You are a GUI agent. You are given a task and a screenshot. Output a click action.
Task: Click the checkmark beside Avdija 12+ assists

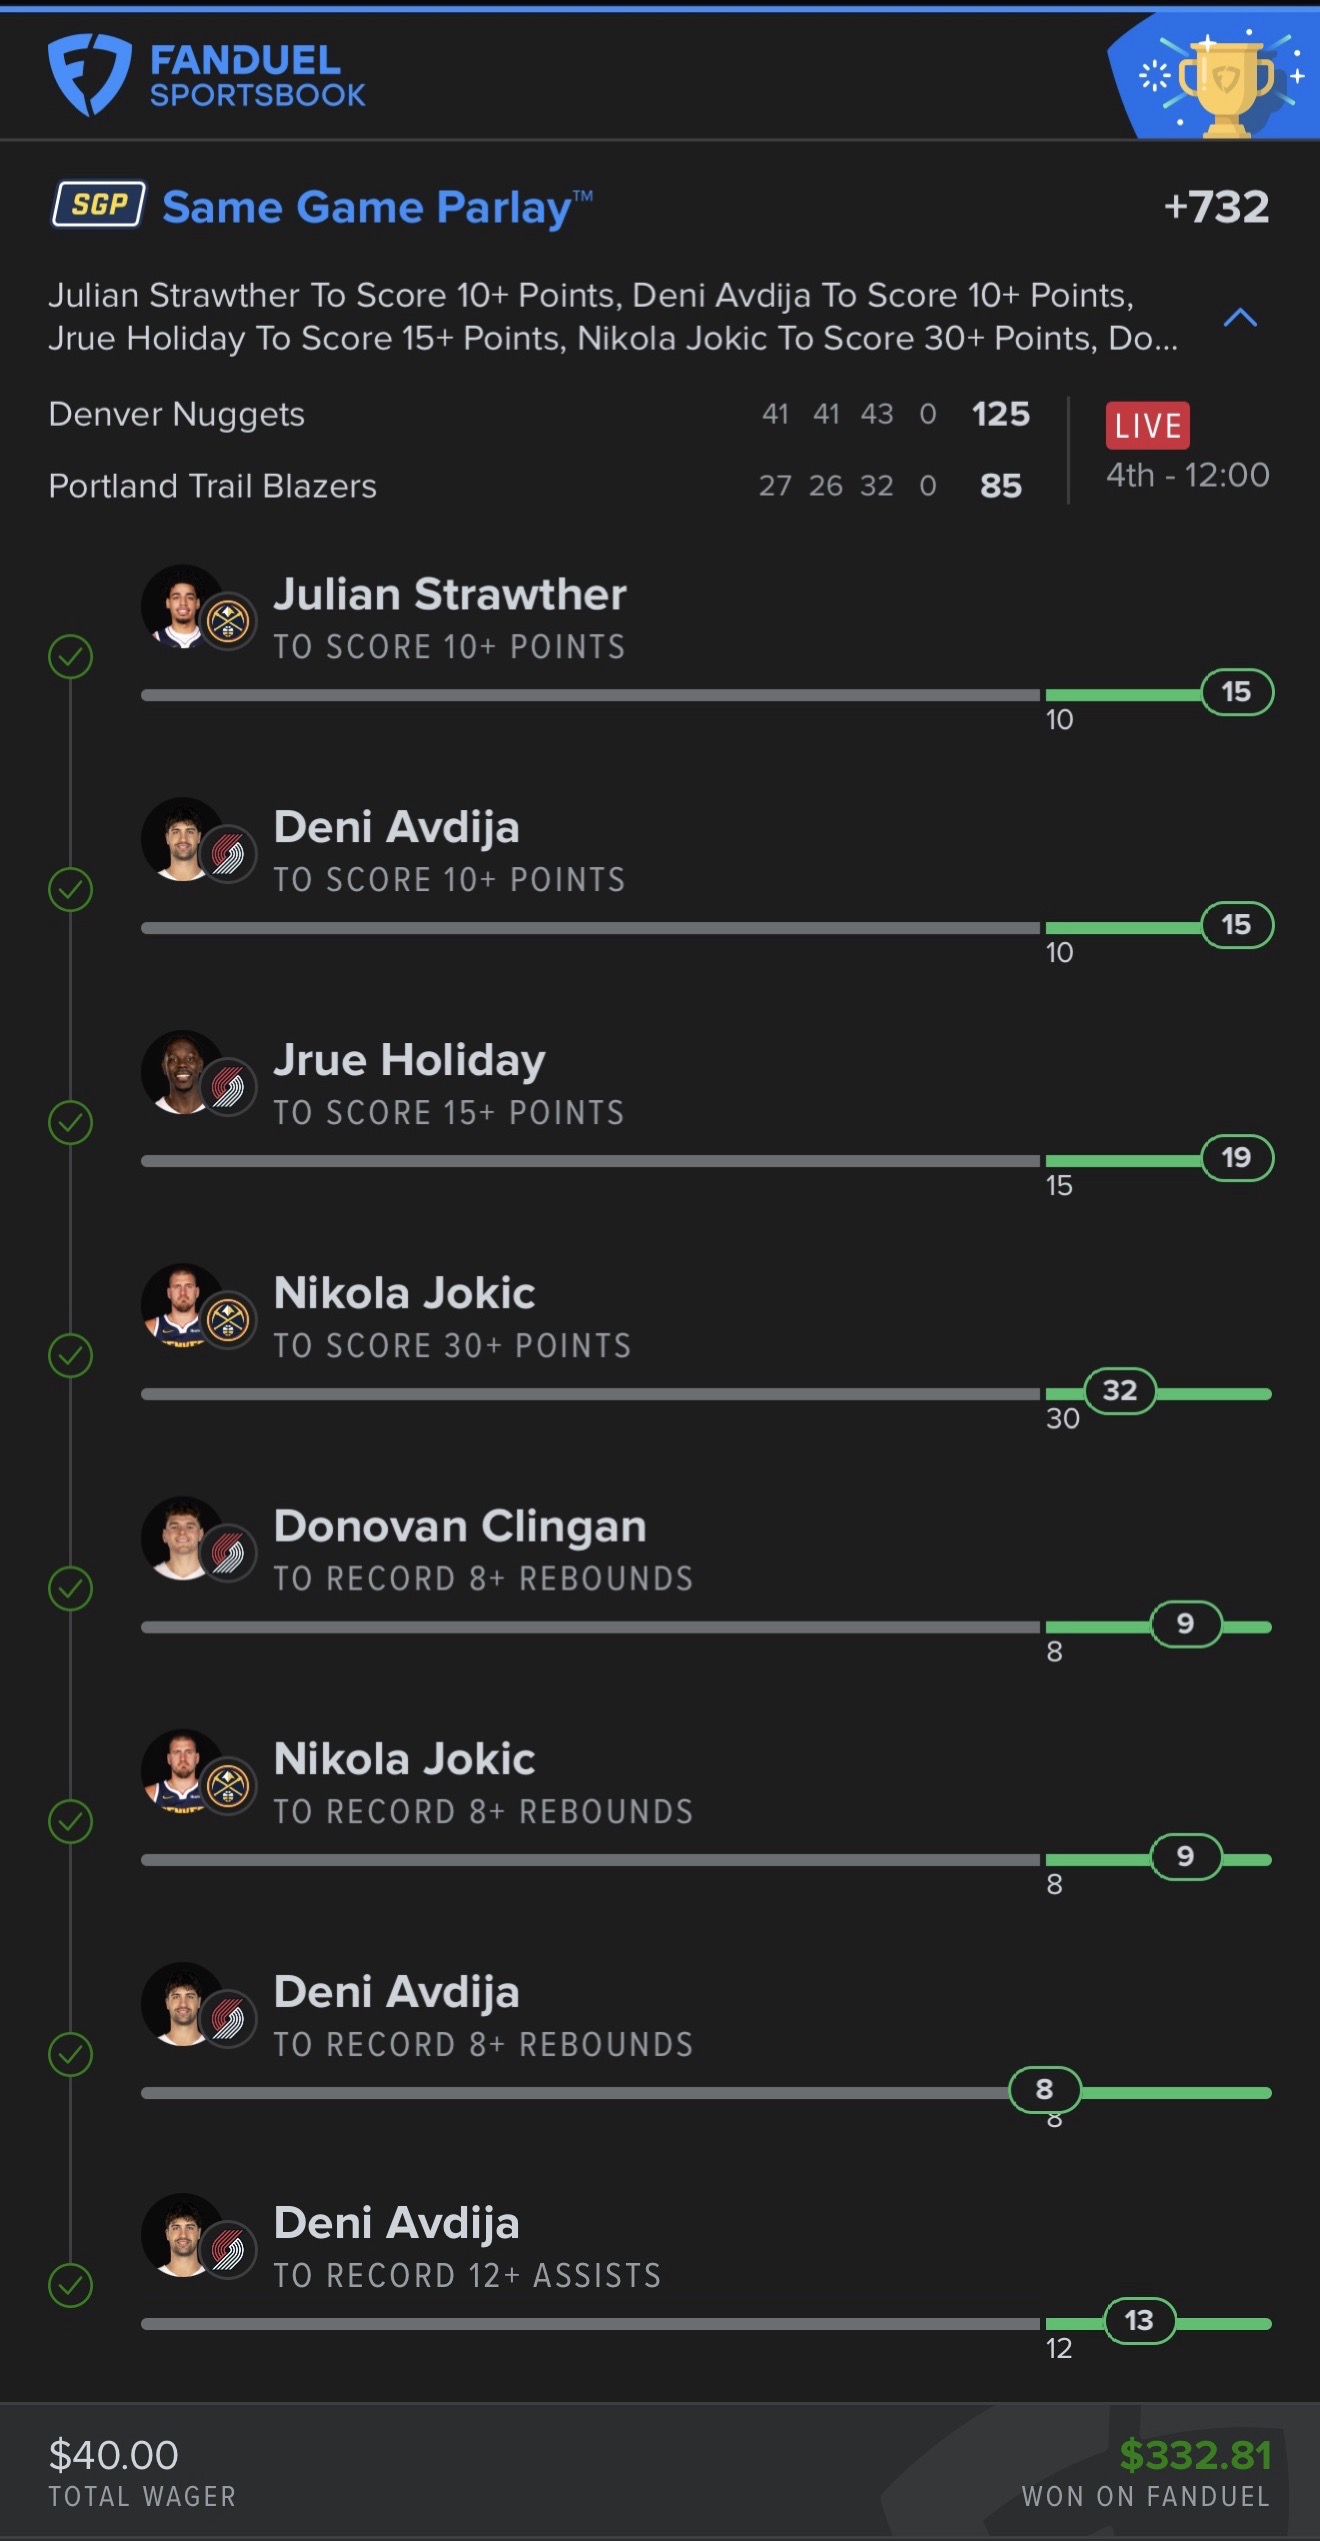pyautogui.click(x=71, y=2285)
